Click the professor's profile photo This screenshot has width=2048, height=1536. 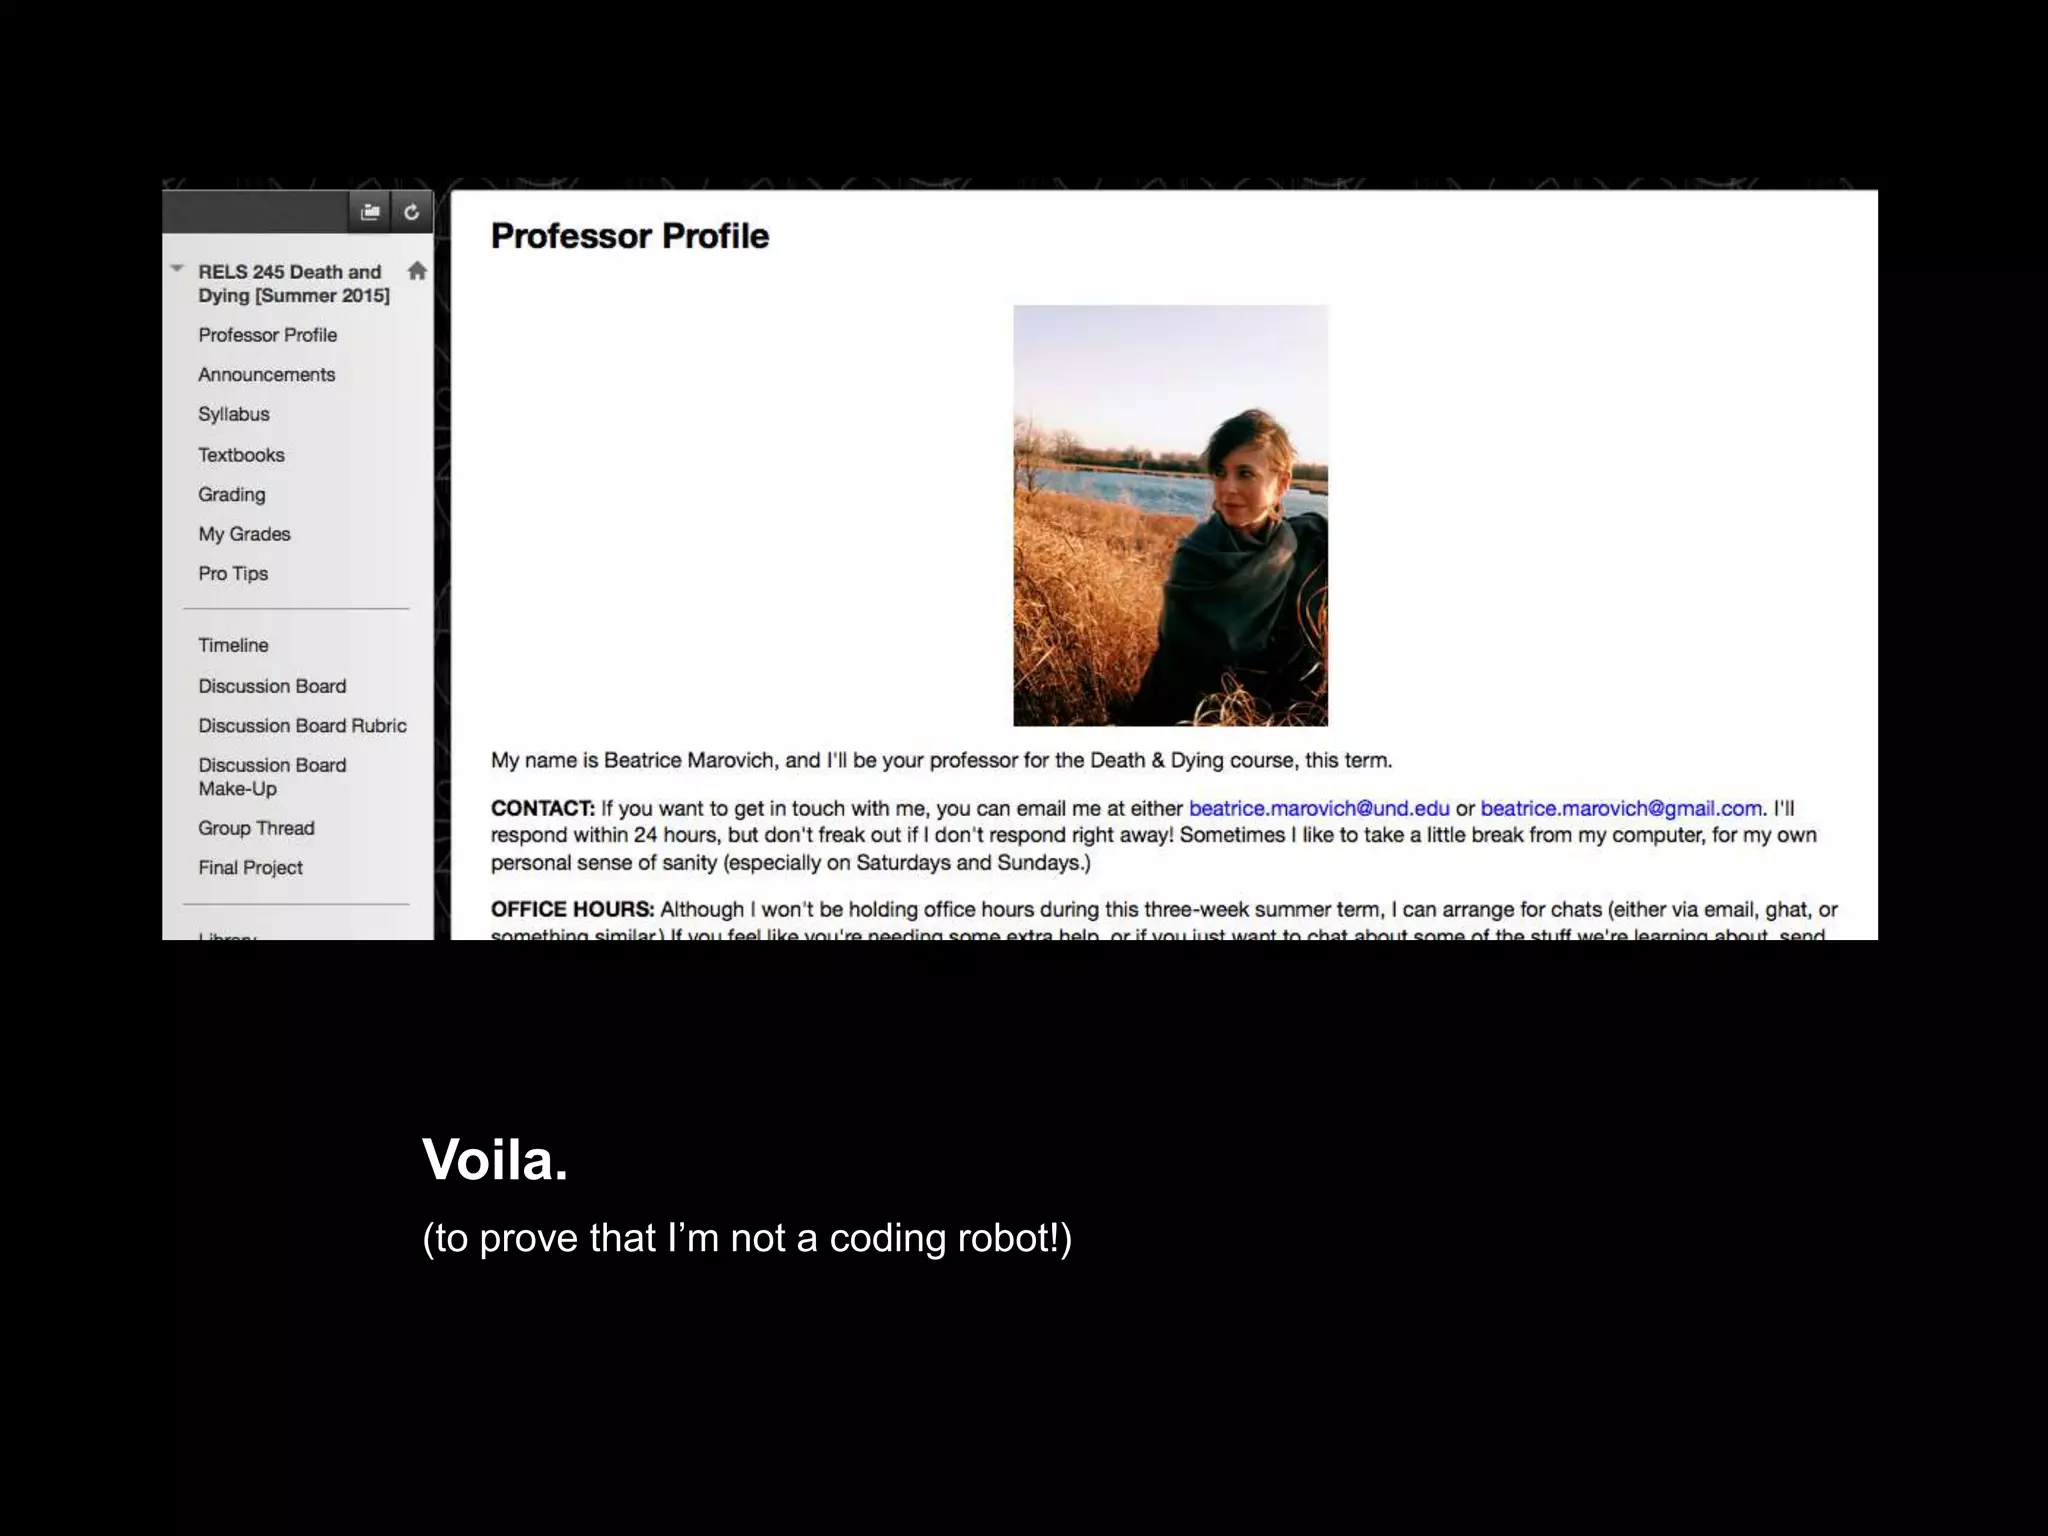point(1170,516)
